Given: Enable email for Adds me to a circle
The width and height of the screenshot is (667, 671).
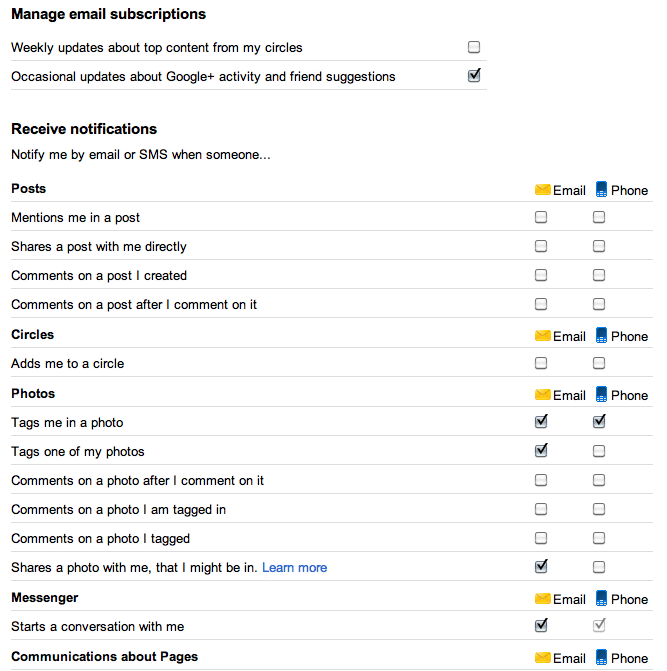Looking at the screenshot, I should click(541, 363).
